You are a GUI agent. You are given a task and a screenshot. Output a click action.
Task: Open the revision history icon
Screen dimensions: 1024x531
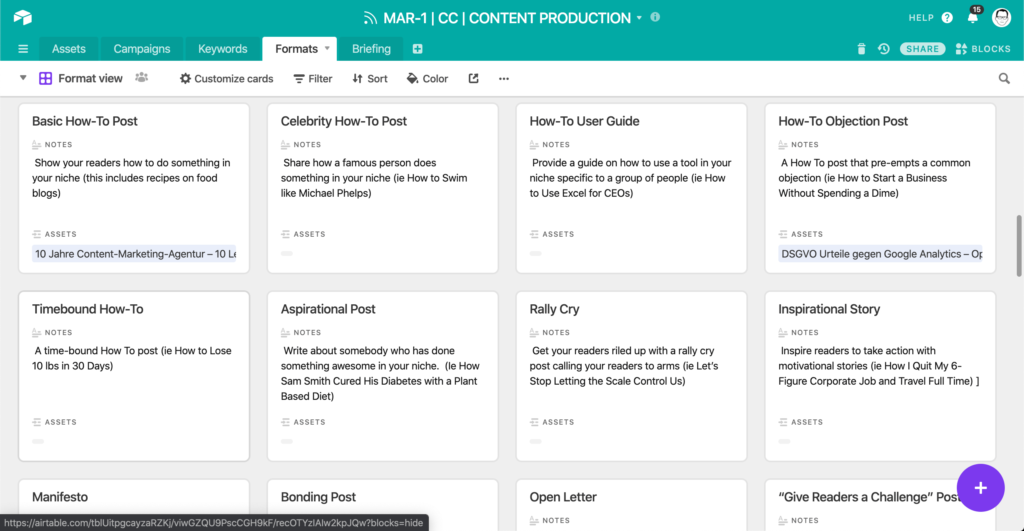coord(884,49)
